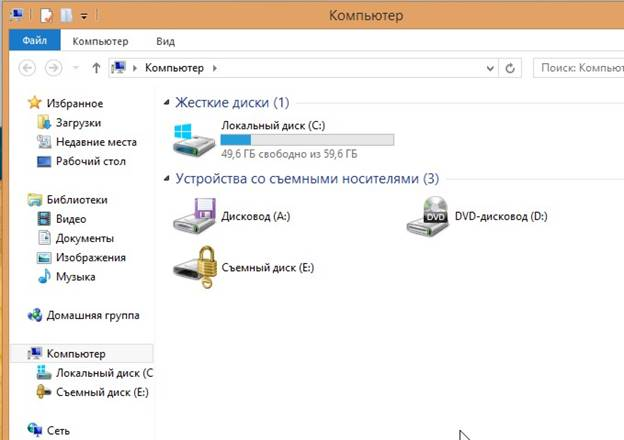Select the DVD-дисковод (D:) icon
Image resolution: width=624 pixels, height=440 pixels.
tap(428, 216)
